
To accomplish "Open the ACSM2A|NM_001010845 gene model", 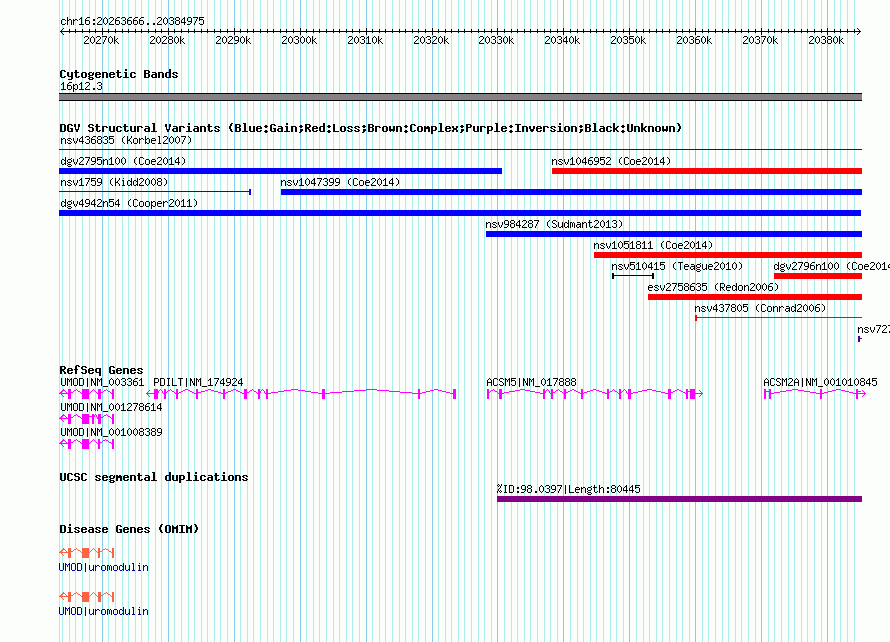I will pos(815,393).
